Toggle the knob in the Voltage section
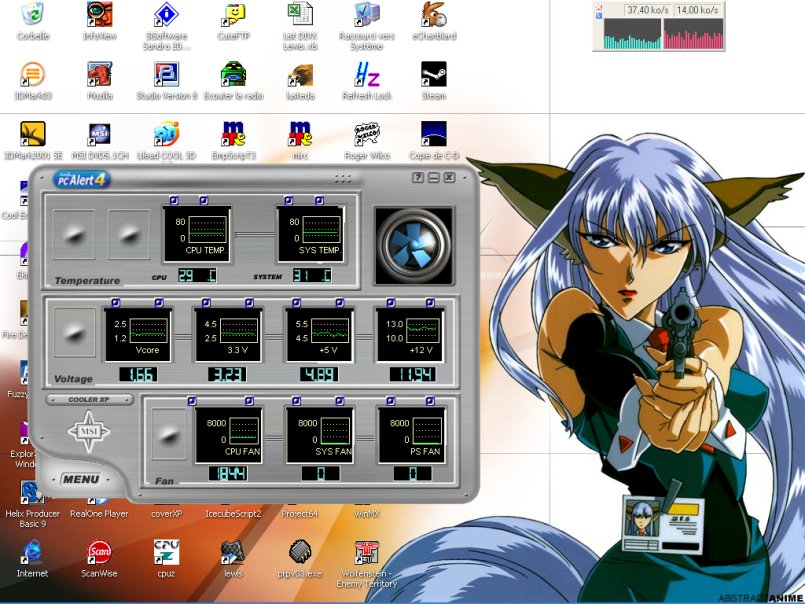Screen dimensions: 805x604 (x=75, y=333)
